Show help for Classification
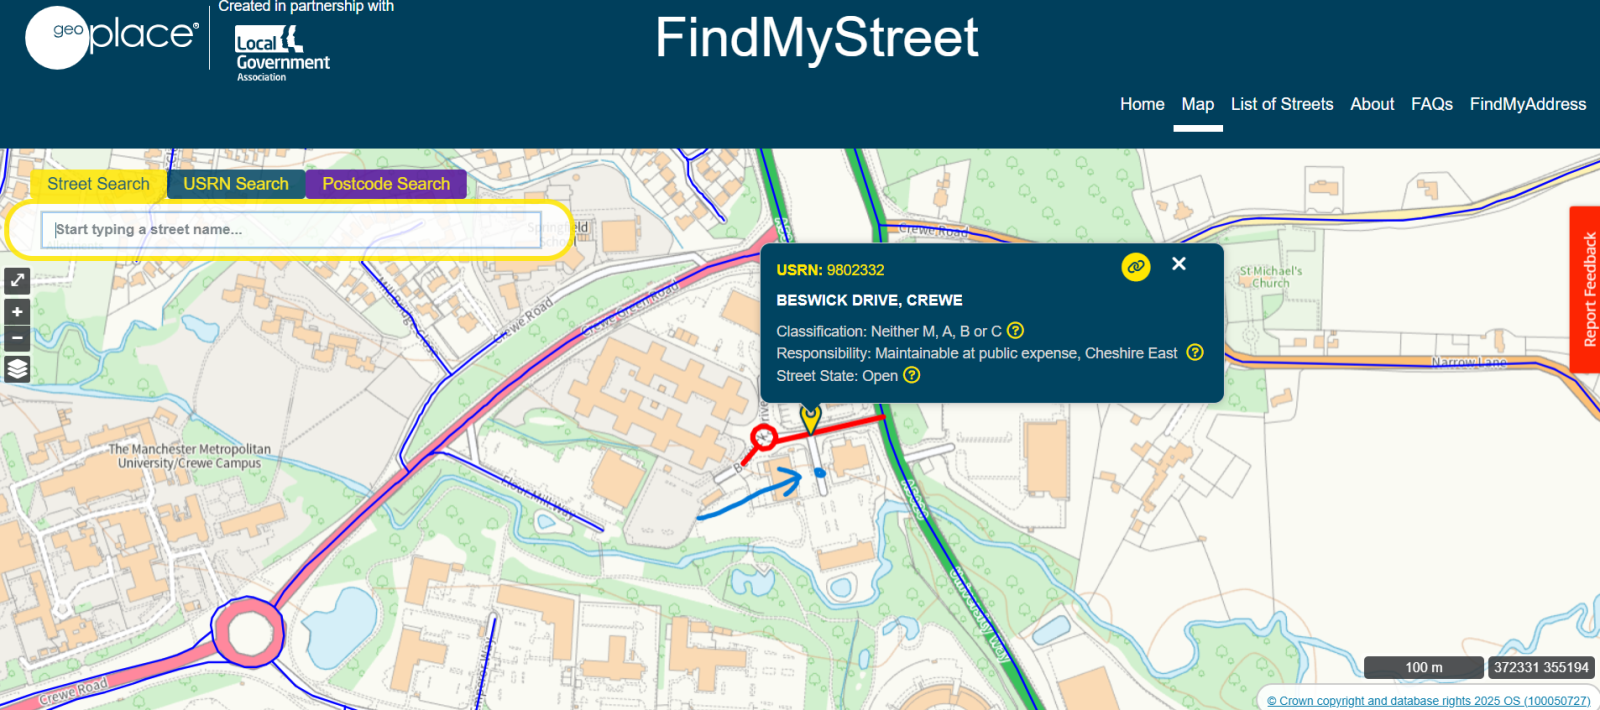Image resolution: width=1600 pixels, height=710 pixels. pyautogui.click(x=1015, y=331)
